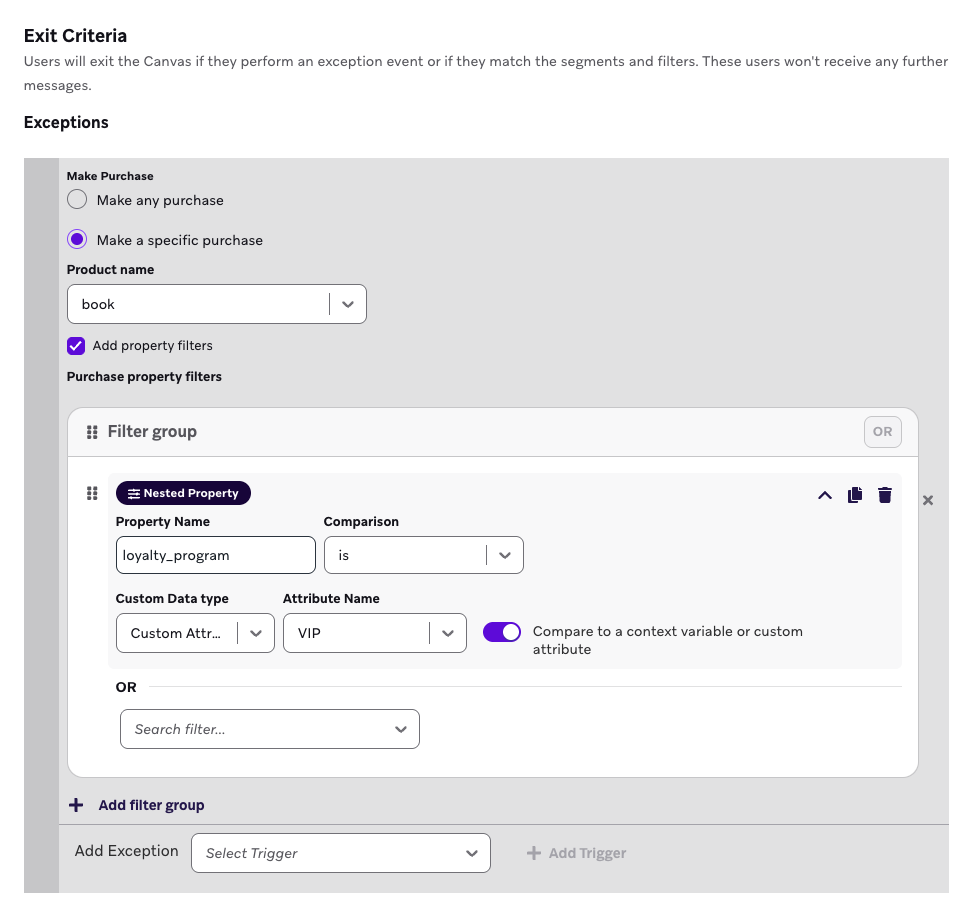
Task: Expand the Custom Data type dropdown
Action: [195, 633]
